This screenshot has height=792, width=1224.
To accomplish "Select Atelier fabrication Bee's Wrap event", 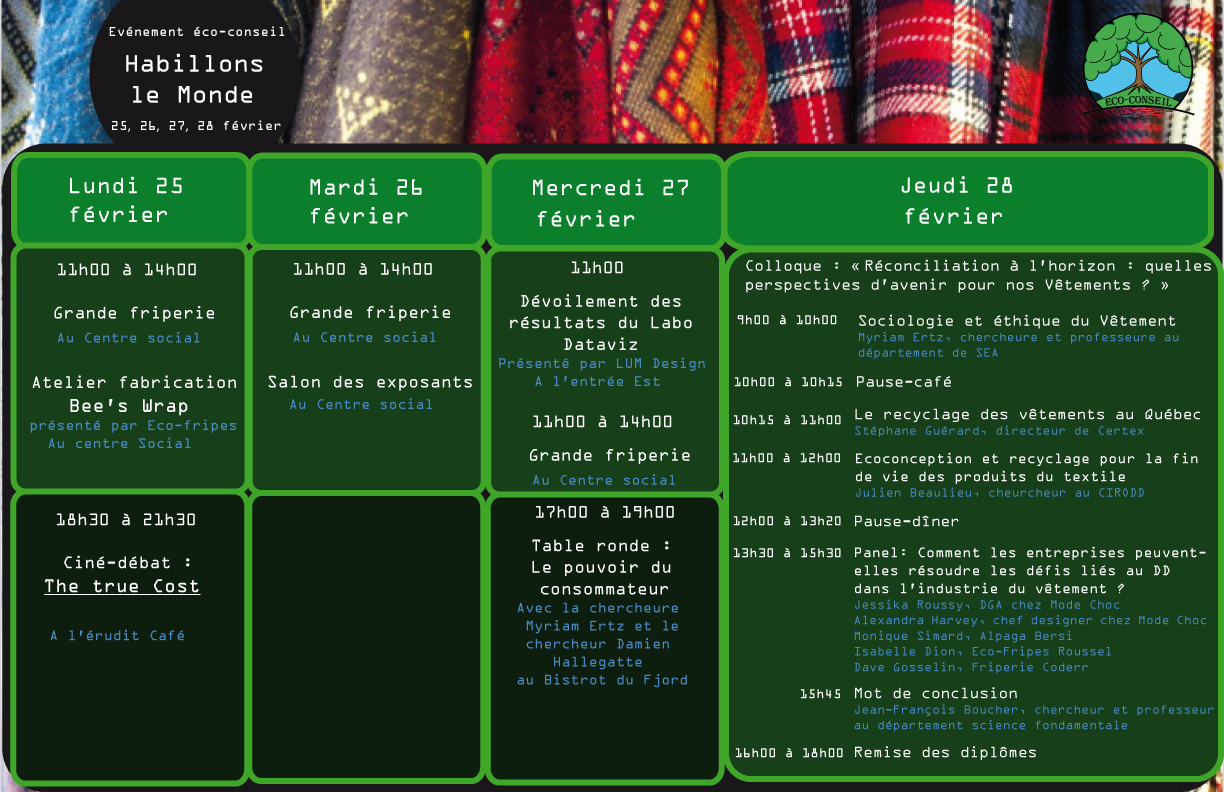I will [x=135, y=394].
